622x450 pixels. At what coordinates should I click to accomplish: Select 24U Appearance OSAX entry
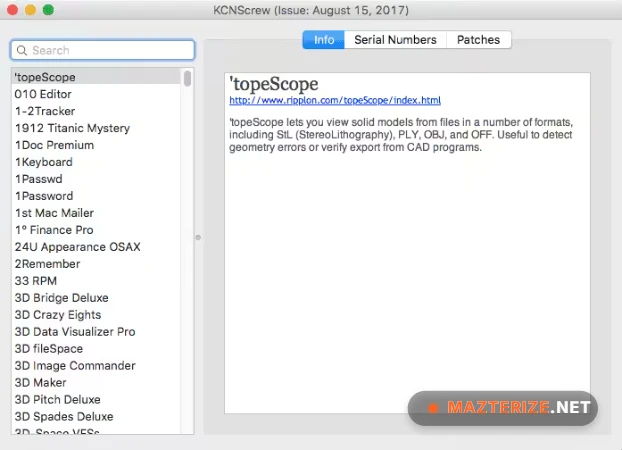tap(96, 247)
